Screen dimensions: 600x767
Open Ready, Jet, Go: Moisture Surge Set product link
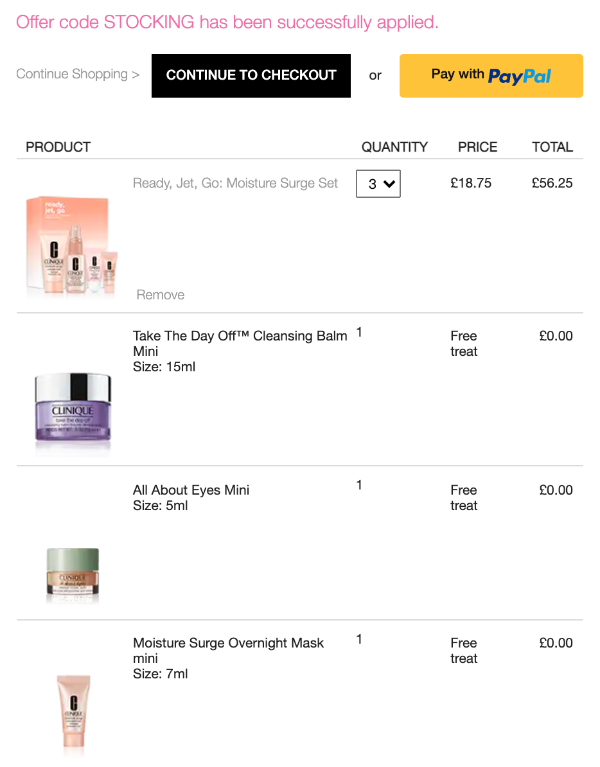coord(235,184)
